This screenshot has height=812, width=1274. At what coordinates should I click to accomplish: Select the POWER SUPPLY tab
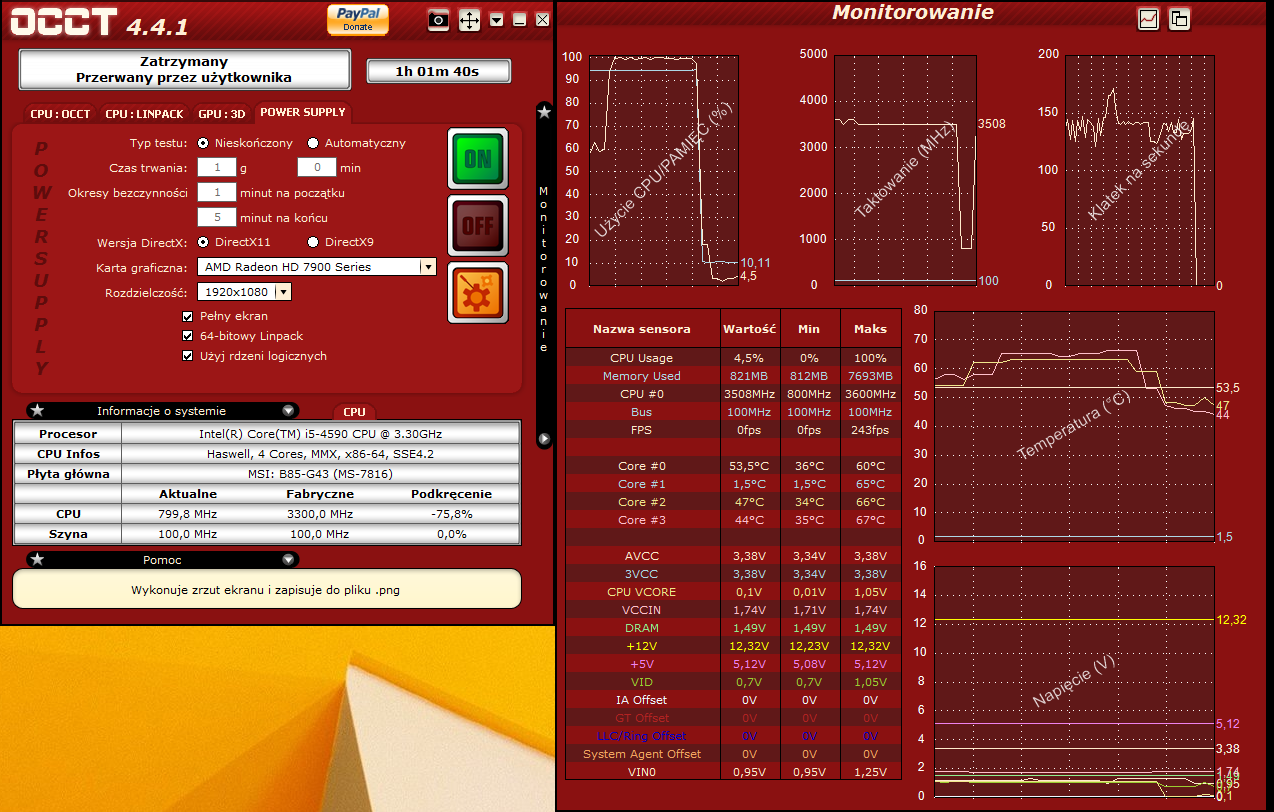click(303, 112)
